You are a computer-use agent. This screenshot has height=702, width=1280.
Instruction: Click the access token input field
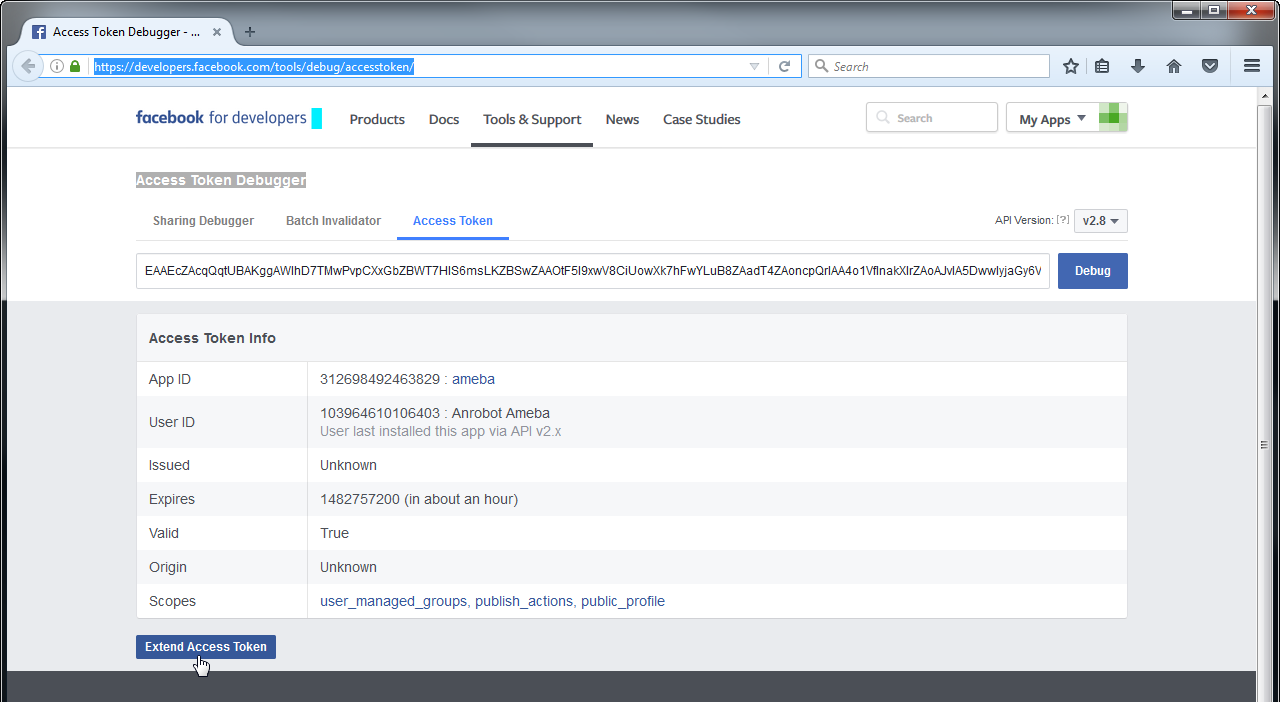(x=593, y=271)
